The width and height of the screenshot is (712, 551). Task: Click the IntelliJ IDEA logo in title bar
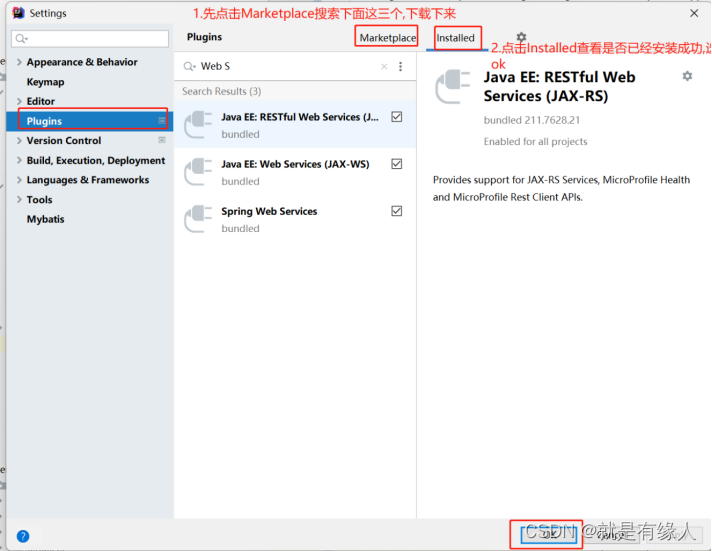[19, 13]
